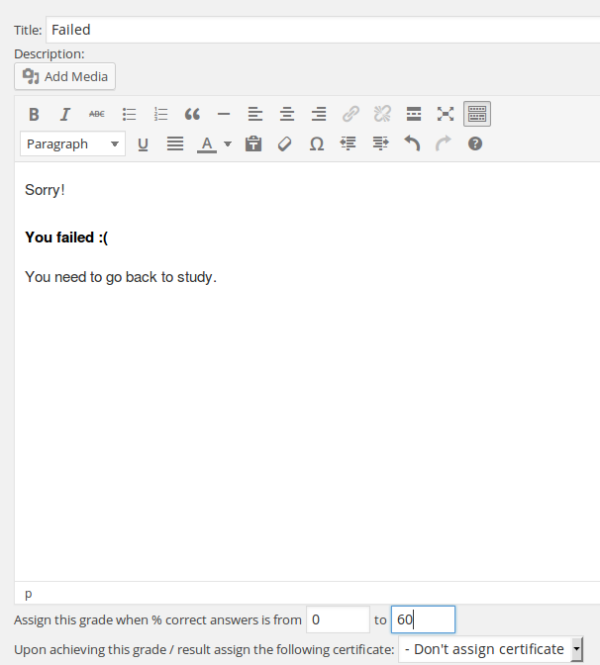The image size is (600, 665).
Task: Click the 'Sorry!' text in the editor
Action: [x=45, y=190]
